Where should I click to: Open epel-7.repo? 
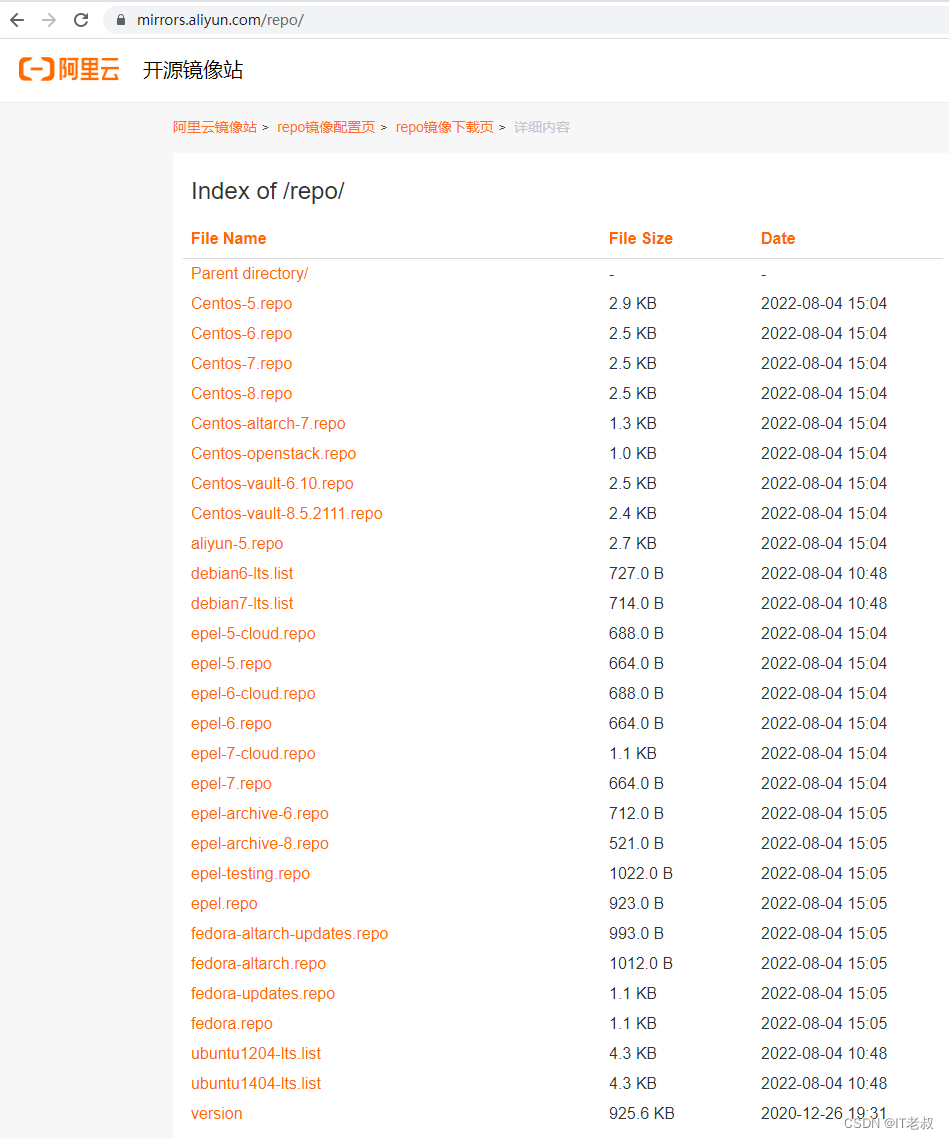click(x=231, y=784)
